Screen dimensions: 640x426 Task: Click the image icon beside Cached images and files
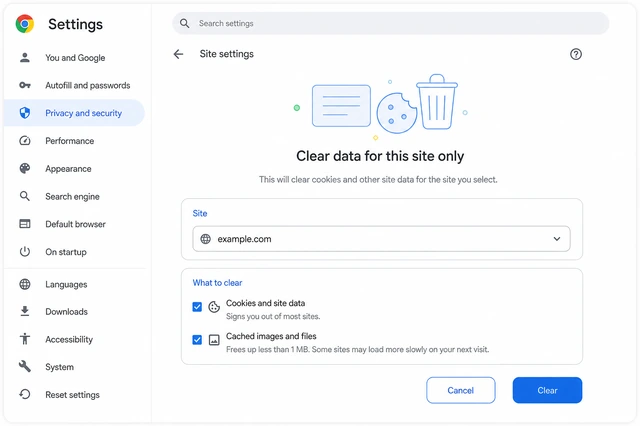click(214, 340)
